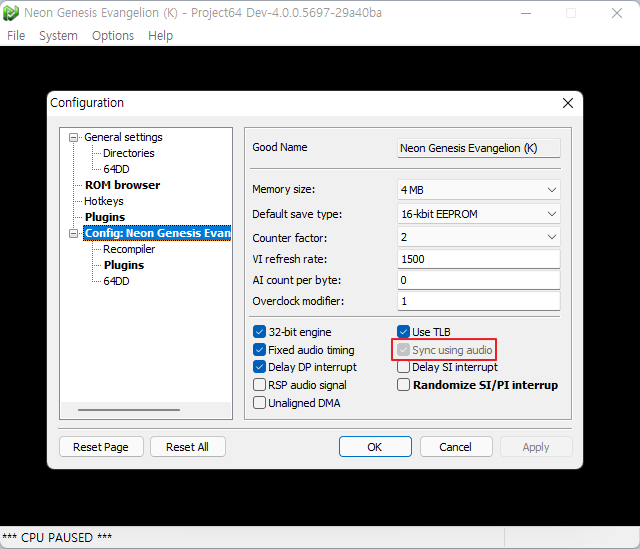Select 64DD under General settings
This screenshot has width=640, height=549.
point(116,169)
